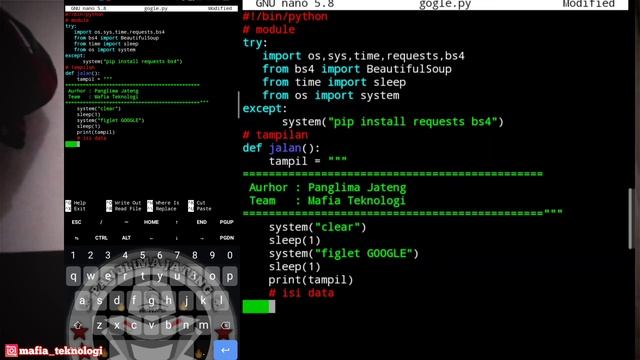Click the nano 'Help' shortcut label
Image resolution: width=640 pixels, height=360 pixels.
coord(80,203)
